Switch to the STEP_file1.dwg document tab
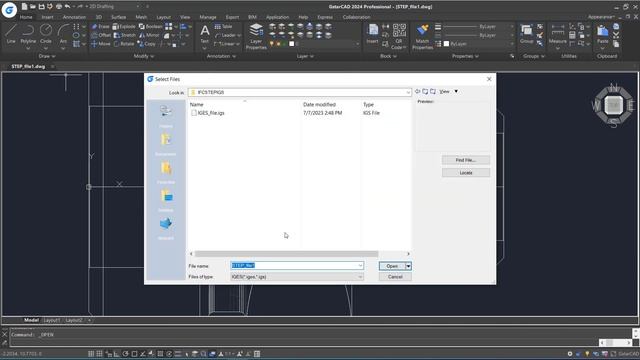Screen dimensions: 640x360 [28, 66]
